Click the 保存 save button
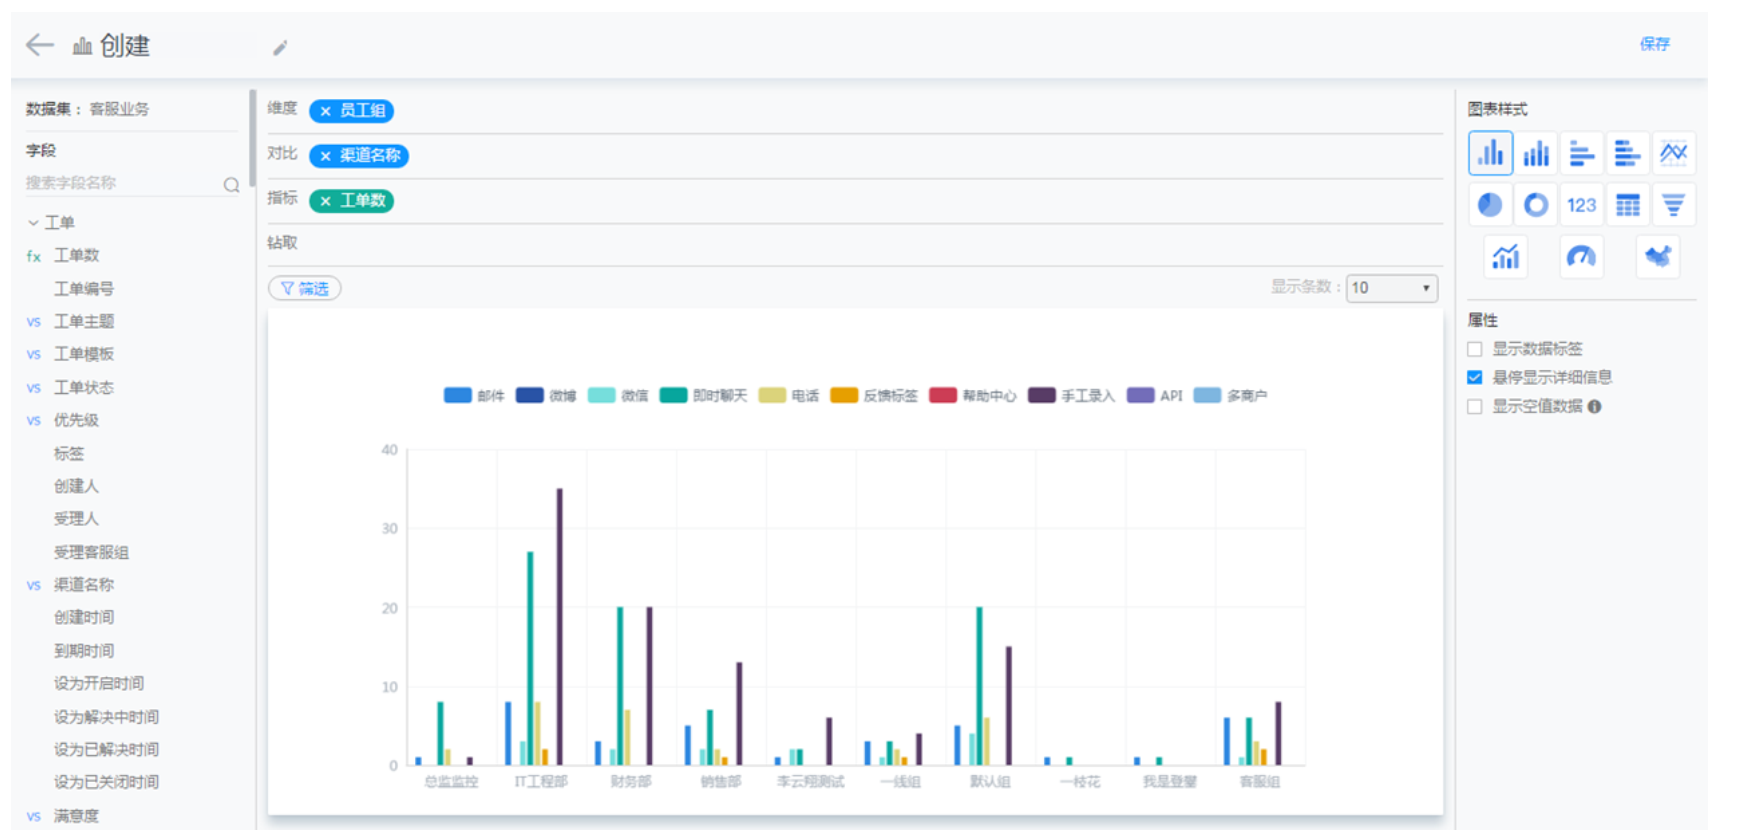Viewport: 1761px width, 830px height. coord(1654,44)
